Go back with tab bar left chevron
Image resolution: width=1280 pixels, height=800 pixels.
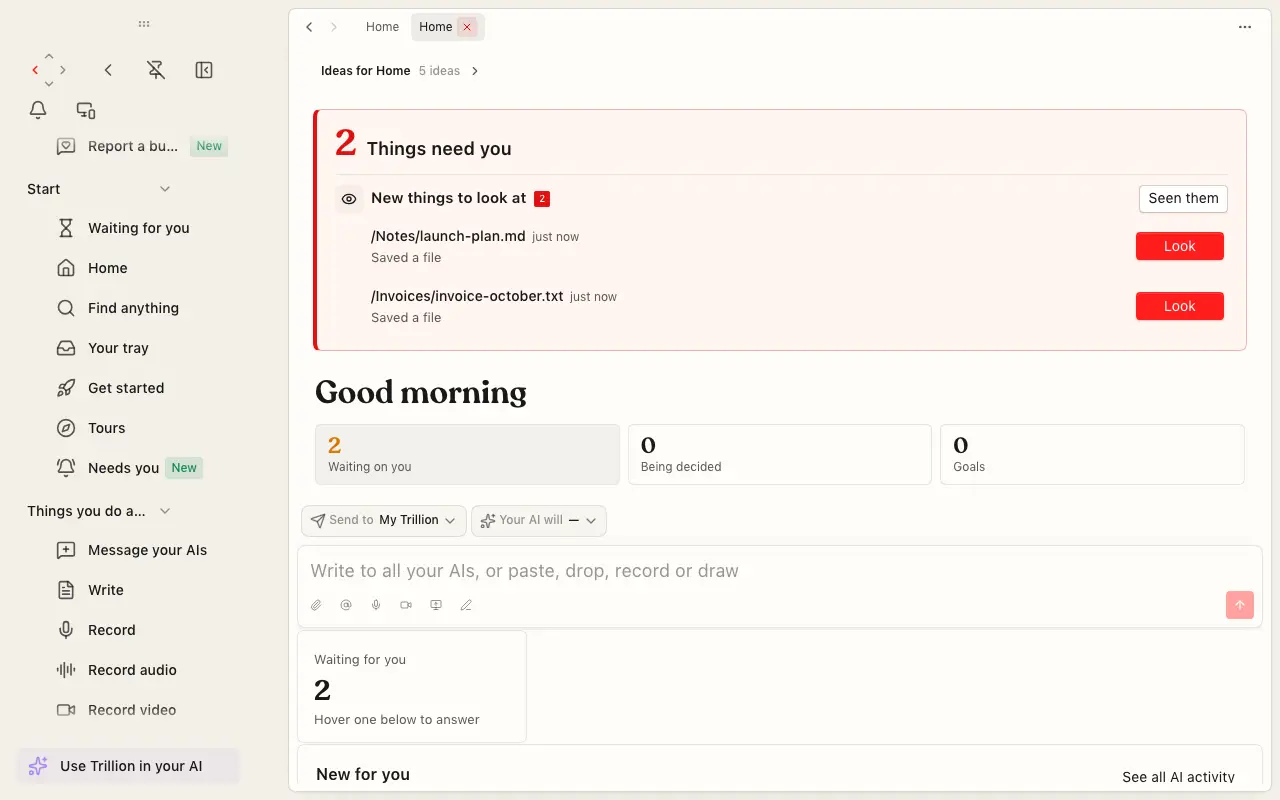point(309,27)
